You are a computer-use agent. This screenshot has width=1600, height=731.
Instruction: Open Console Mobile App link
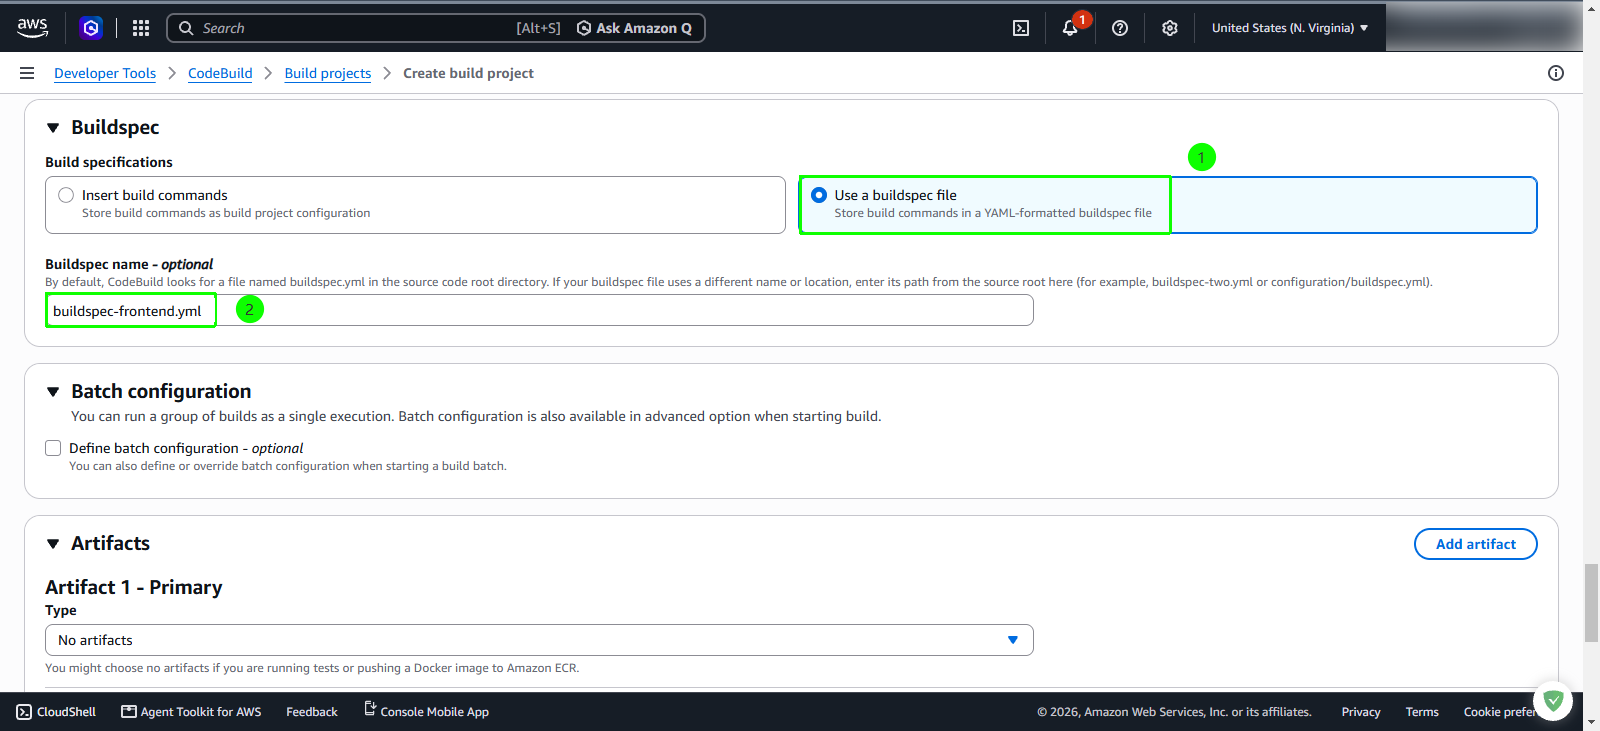426,711
